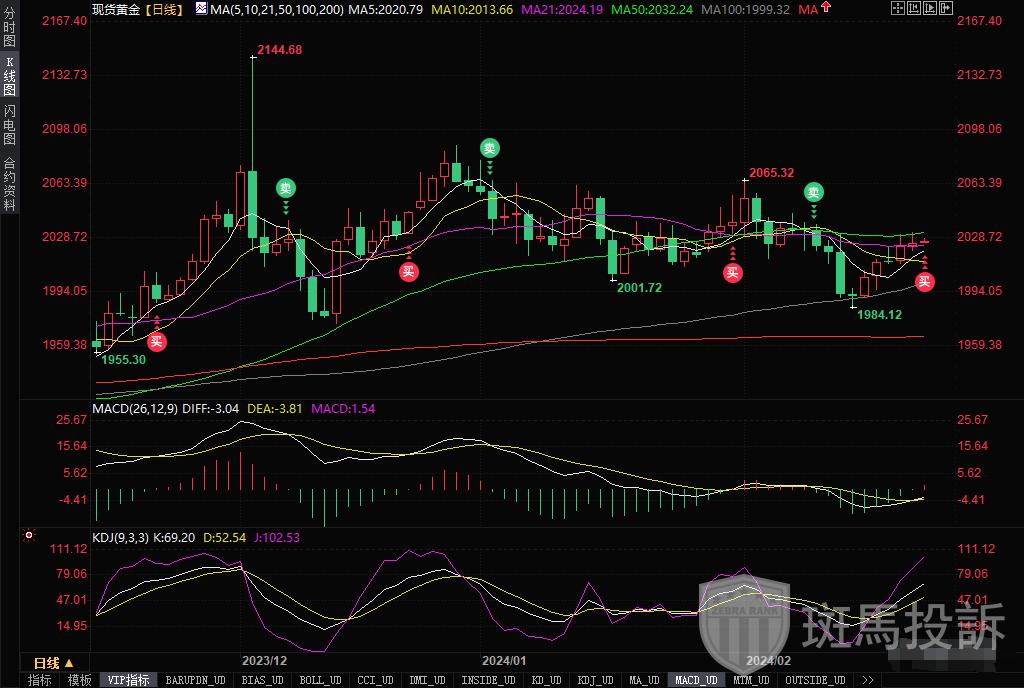Open the 【日线】 period selector in title

166,9
